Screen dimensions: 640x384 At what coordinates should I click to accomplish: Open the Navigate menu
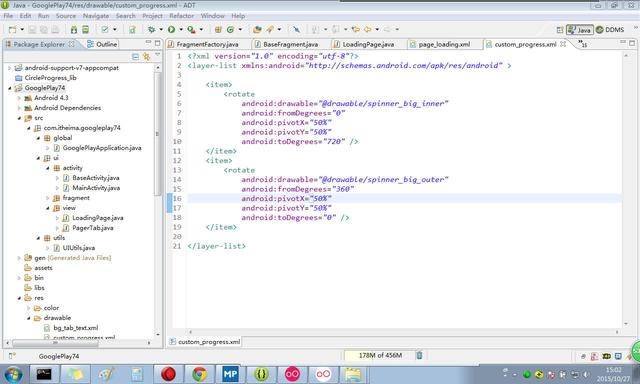point(96,16)
